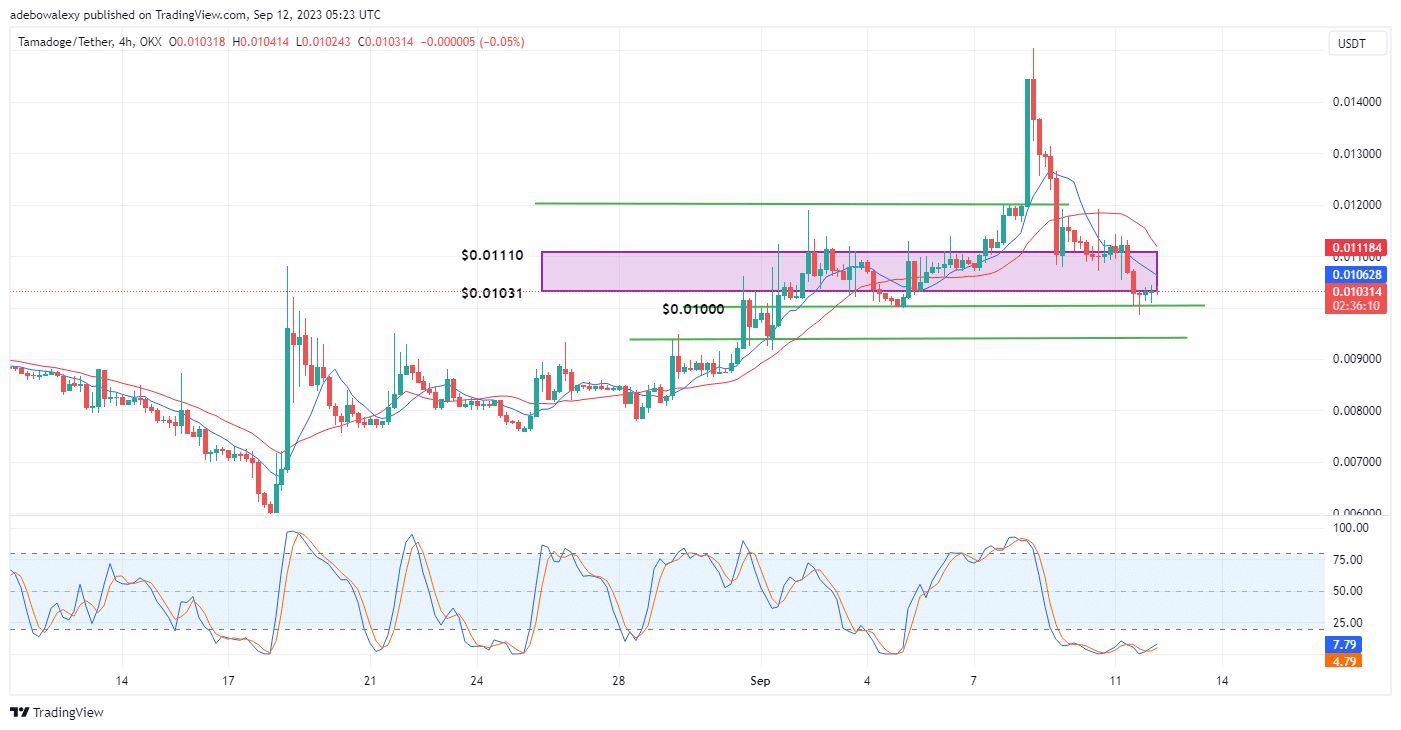The width and height of the screenshot is (1401, 730).
Task: Click the 0.013000 price axis label
Action: tap(1357, 154)
